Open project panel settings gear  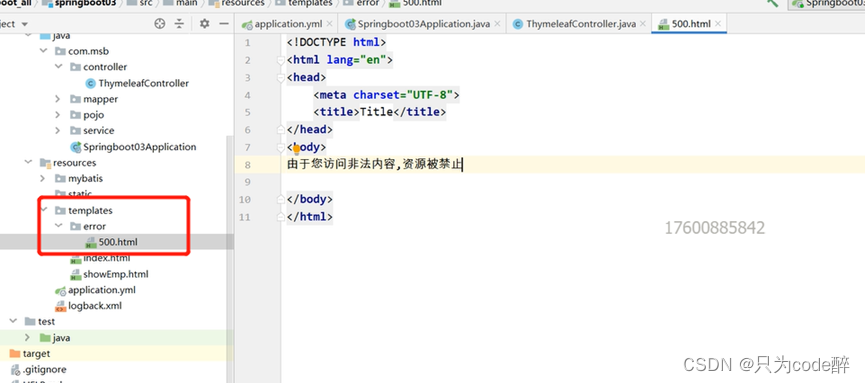205,24
